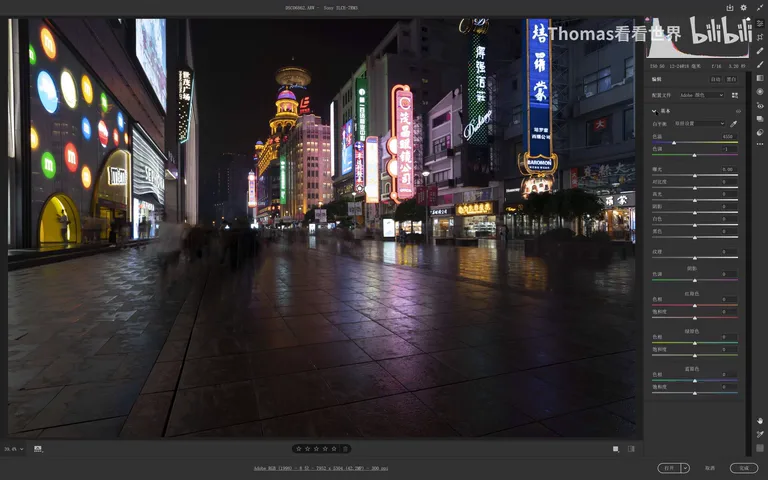This screenshot has width=768, height=480.
Task: Click the 色温 value field 4550
Action: [x=728, y=137]
